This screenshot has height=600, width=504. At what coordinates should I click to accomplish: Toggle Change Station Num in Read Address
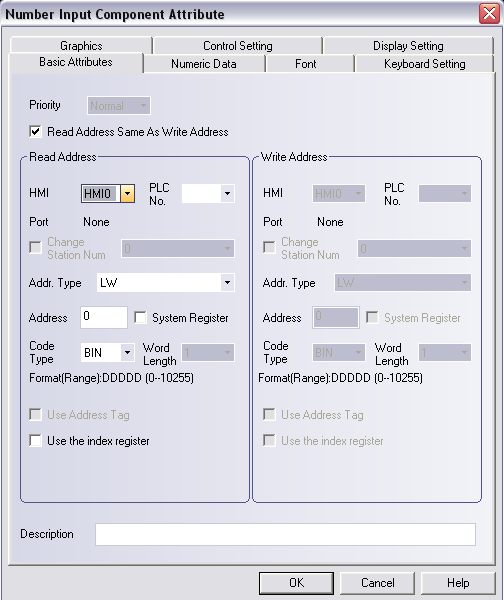tap(35, 247)
